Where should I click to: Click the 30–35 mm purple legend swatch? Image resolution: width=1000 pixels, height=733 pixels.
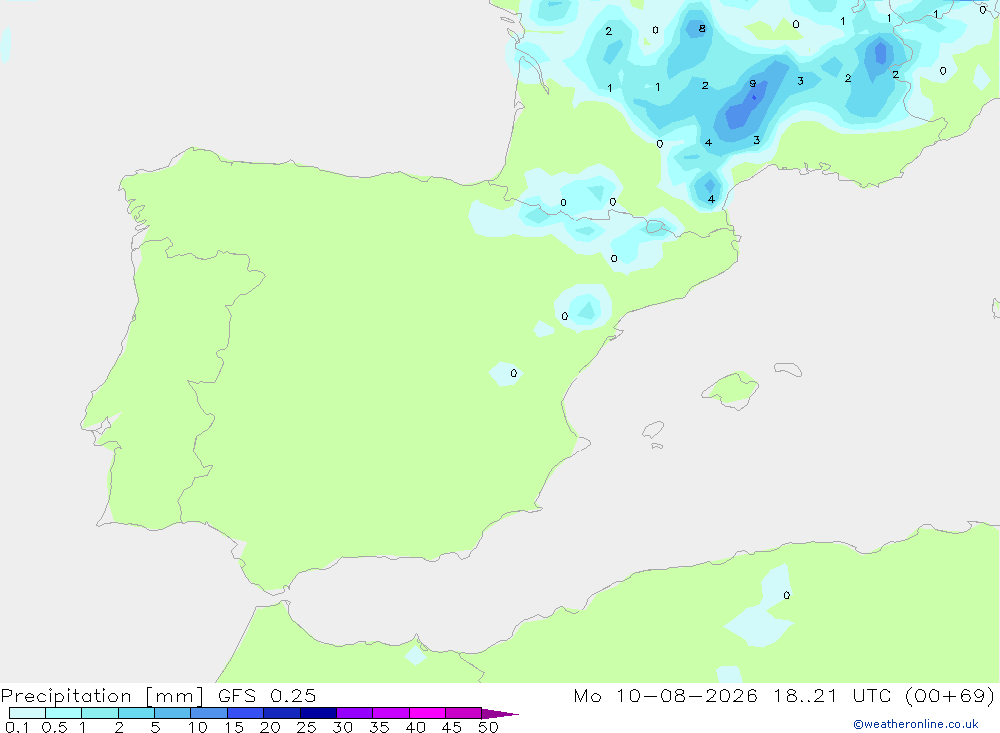[x=355, y=713]
